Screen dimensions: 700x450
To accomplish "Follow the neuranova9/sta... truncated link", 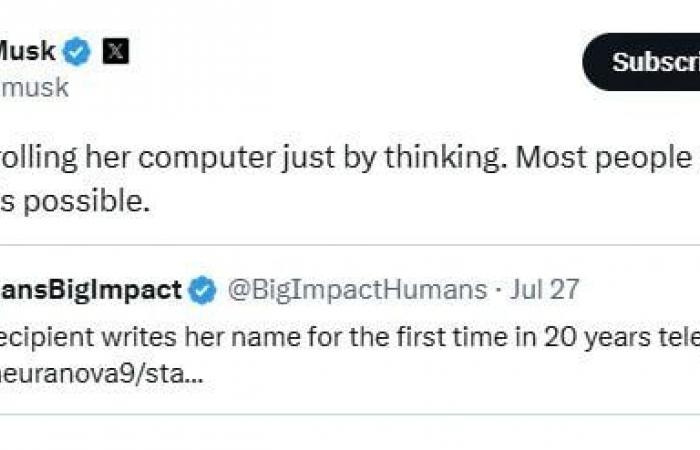I will click(x=102, y=374).
